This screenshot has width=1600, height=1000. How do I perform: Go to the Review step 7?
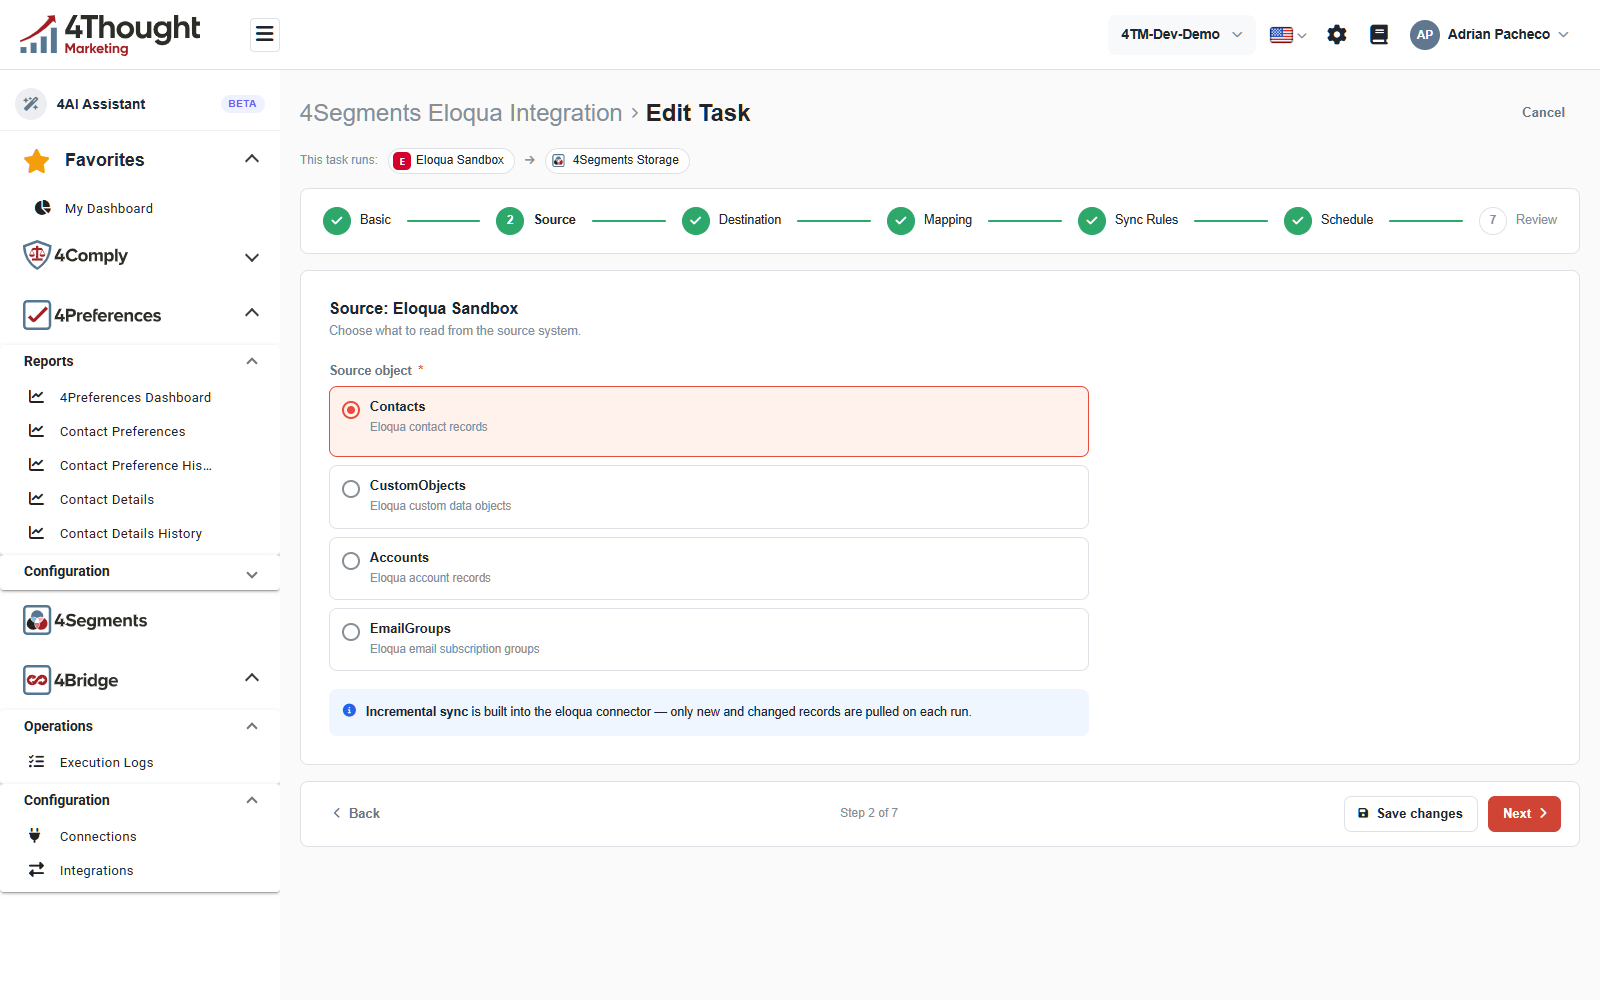pyautogui.click(x=1518, y=221)
